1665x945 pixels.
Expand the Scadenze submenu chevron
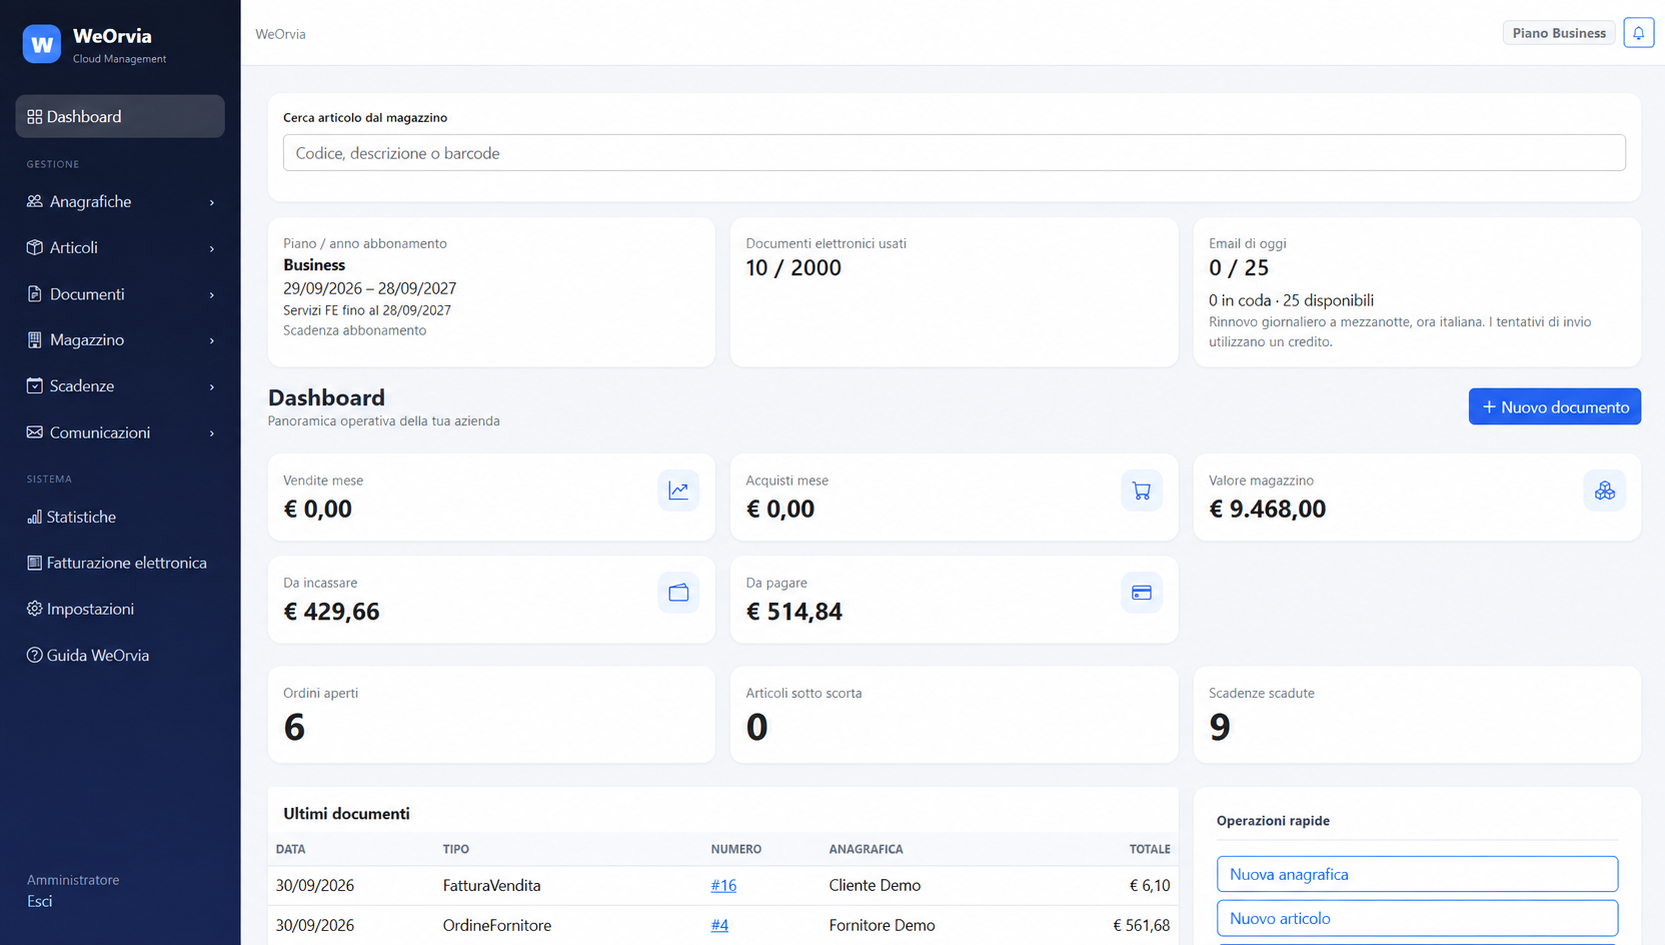tap(212, 387)
